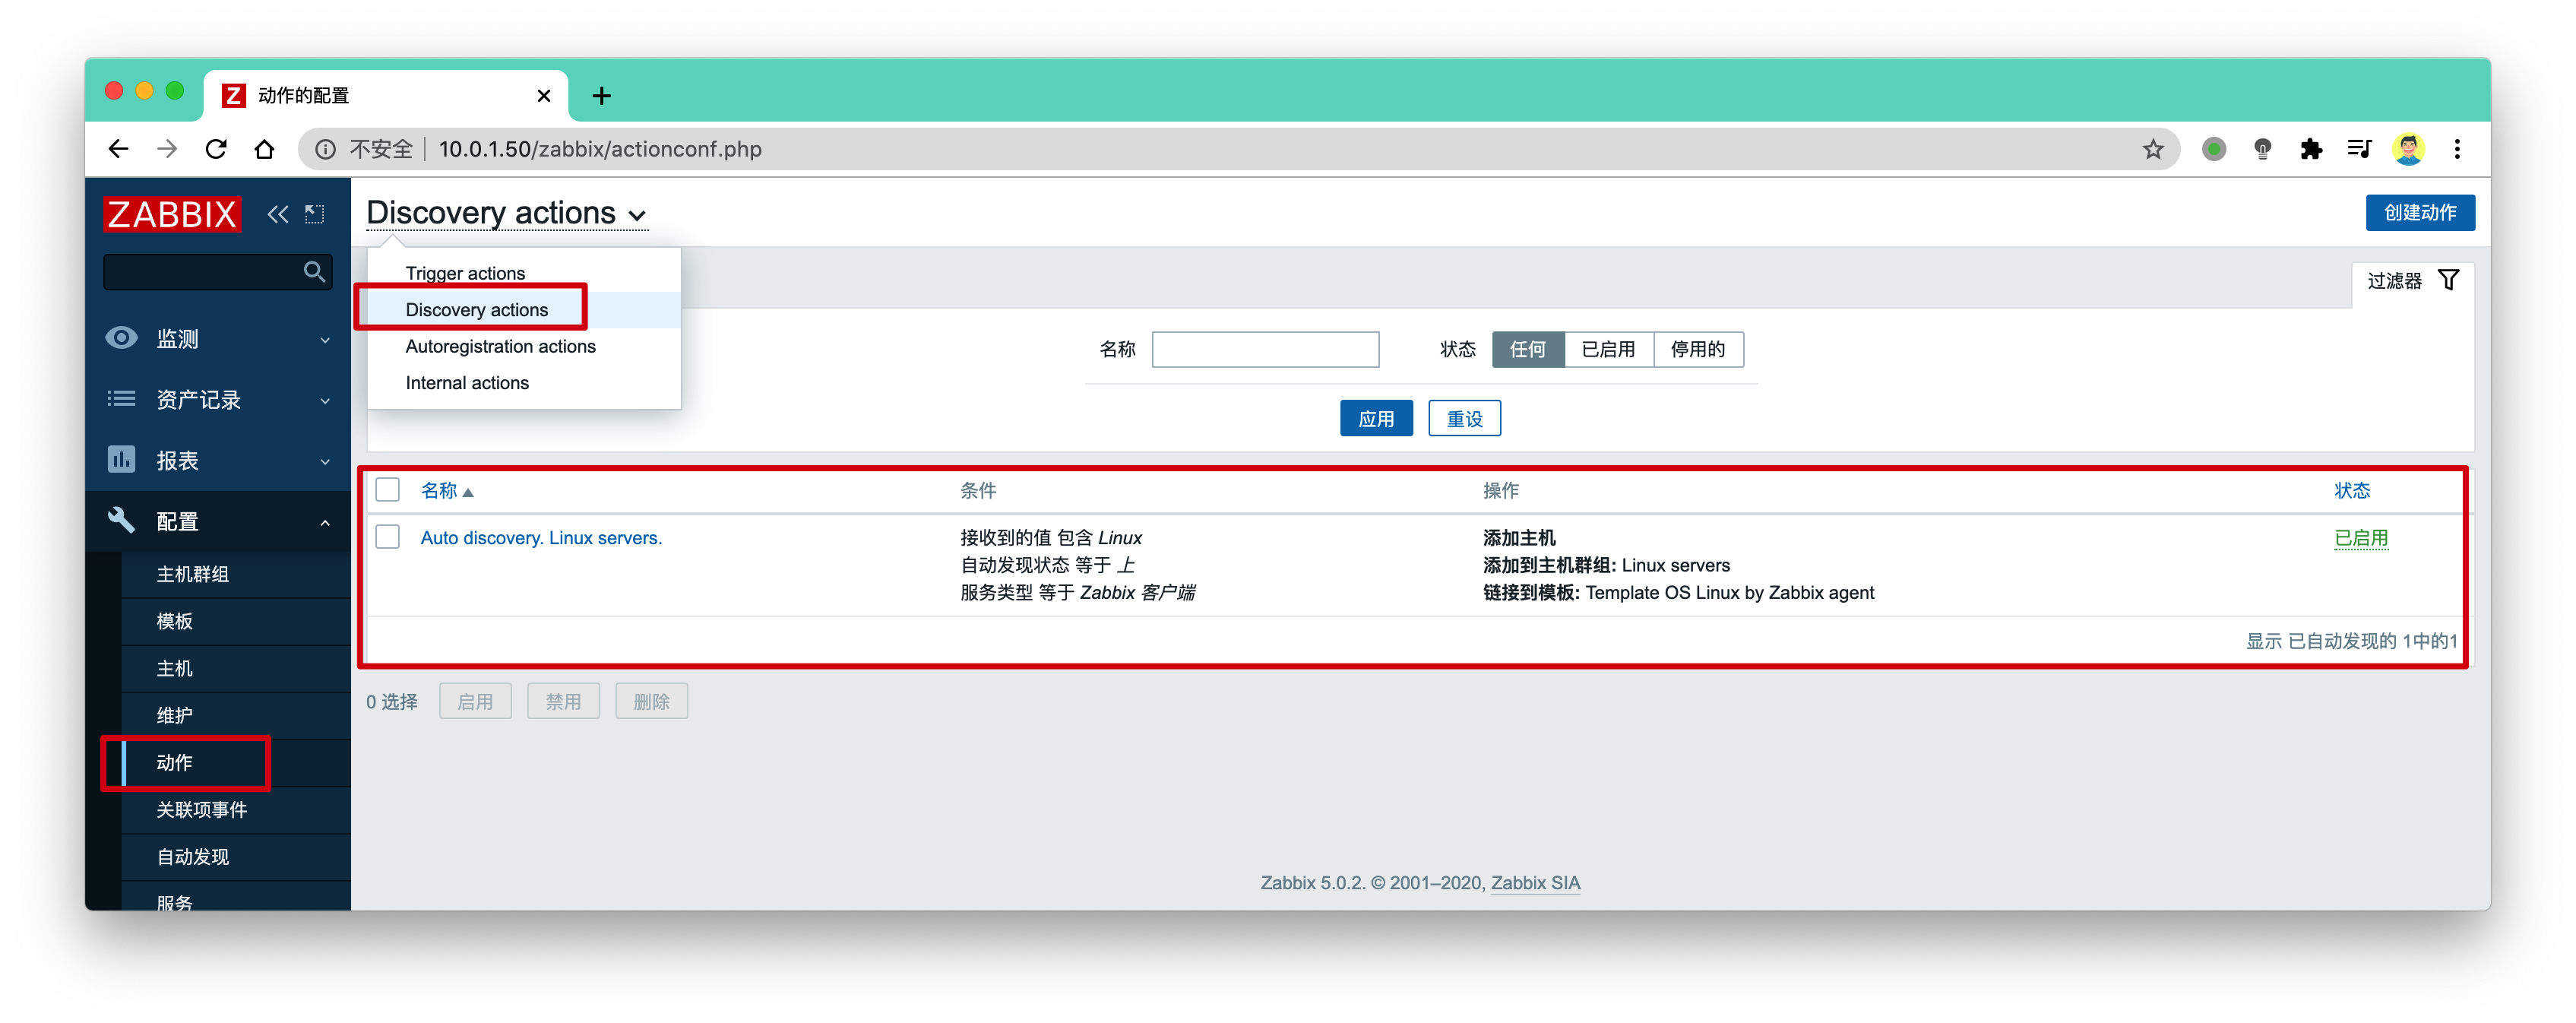Screen dimensions: 2576x1023
Task: Open Auto discovery. Linux servers. action
Action: click(541, 538)
